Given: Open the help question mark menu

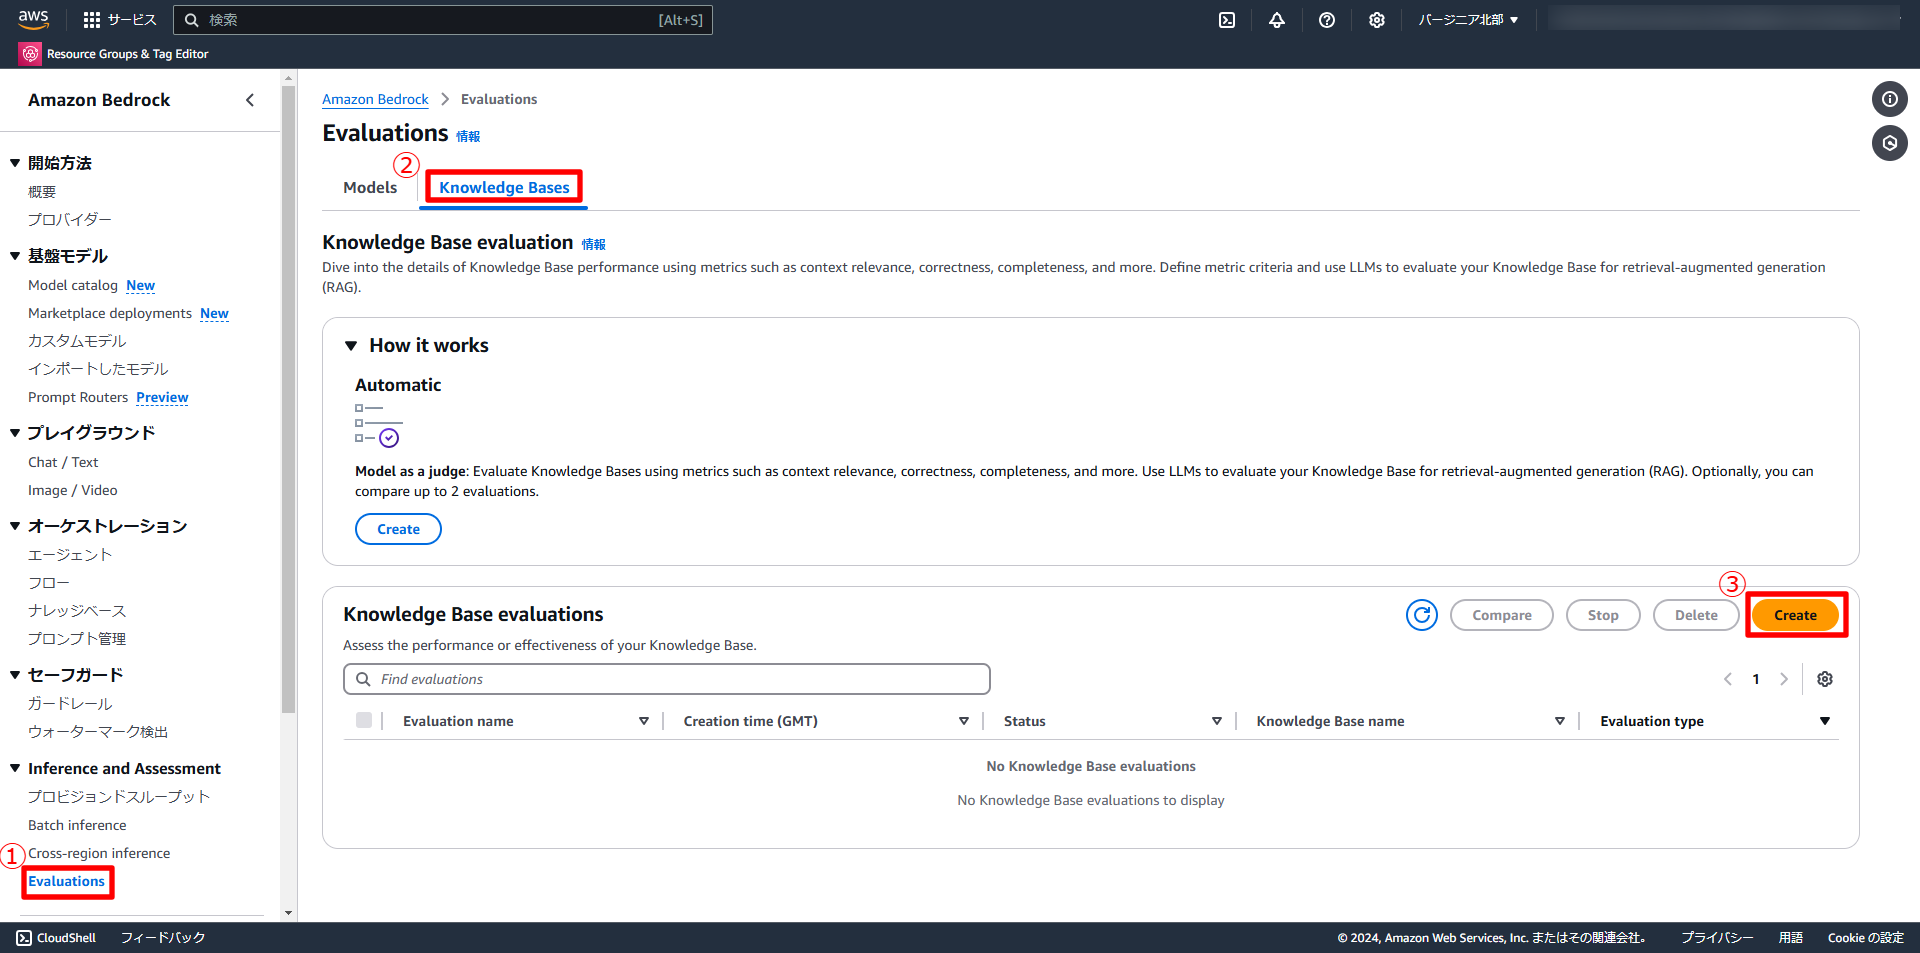Looking at the screenshot, I should pos(1327,20).
